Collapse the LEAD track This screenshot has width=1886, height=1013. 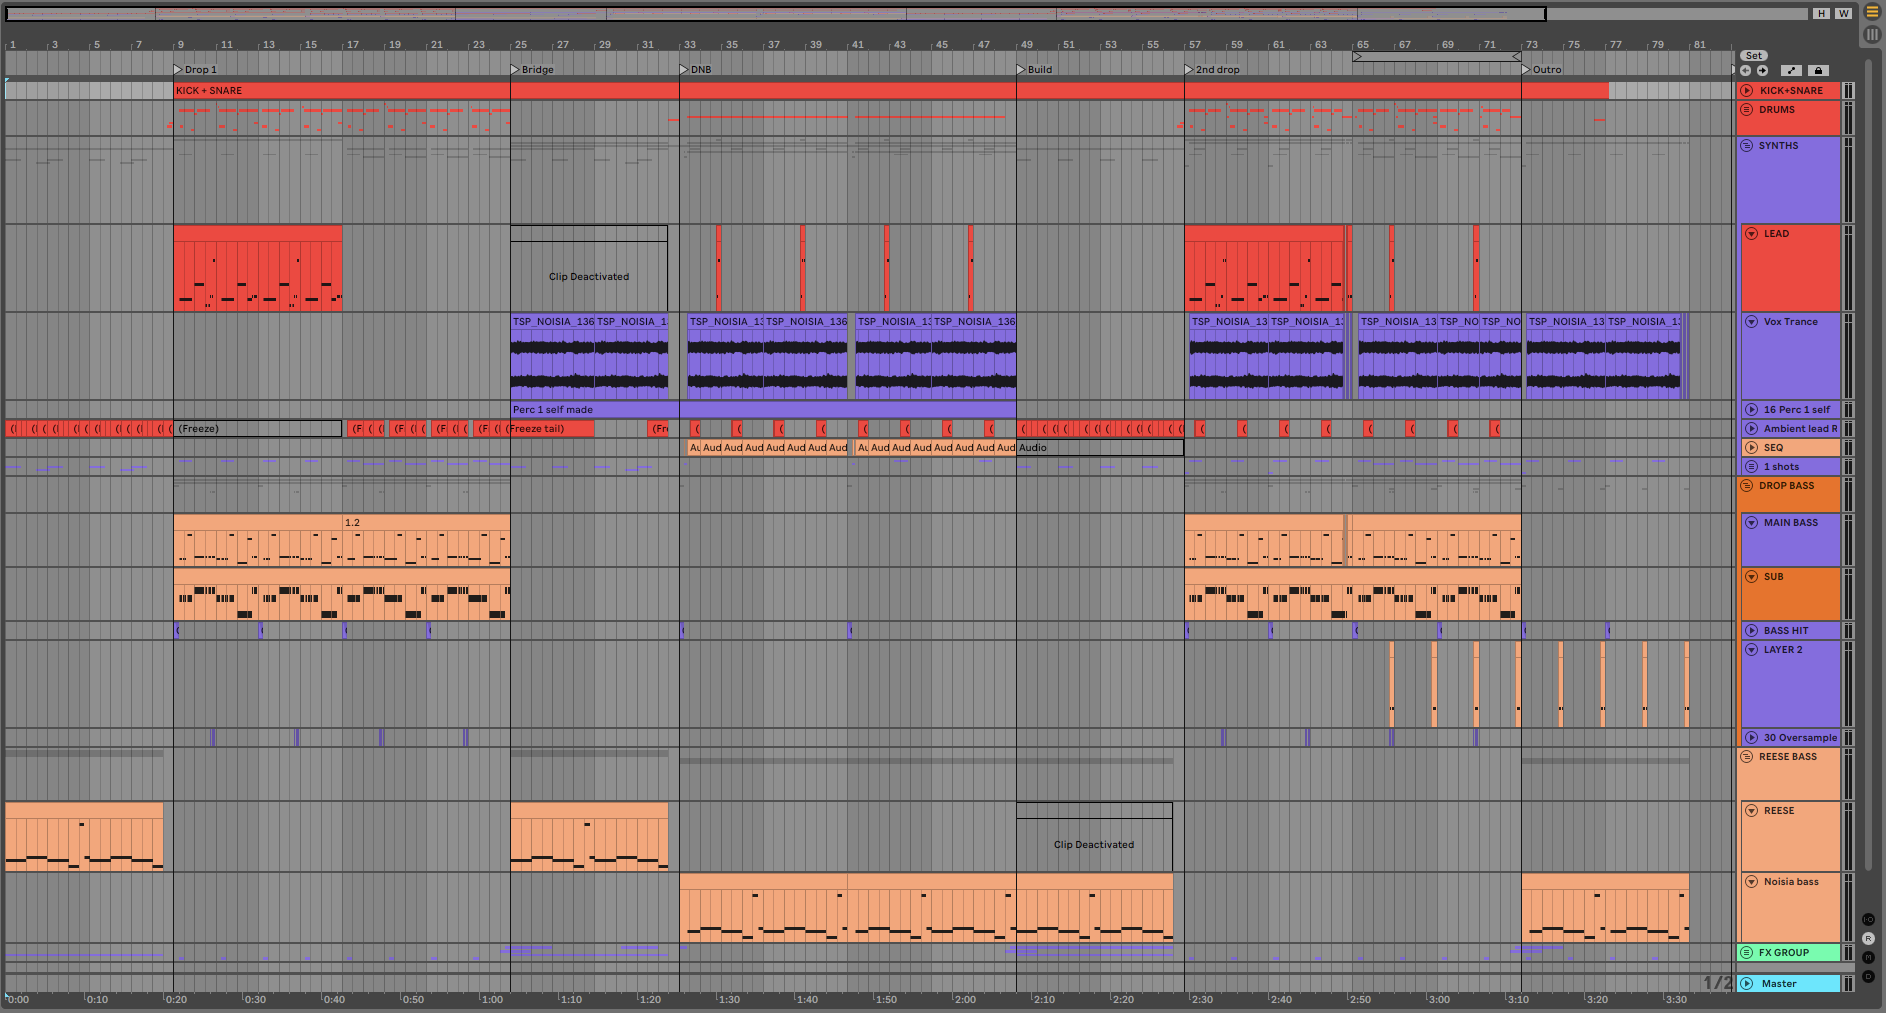[x=1751, y=233]
